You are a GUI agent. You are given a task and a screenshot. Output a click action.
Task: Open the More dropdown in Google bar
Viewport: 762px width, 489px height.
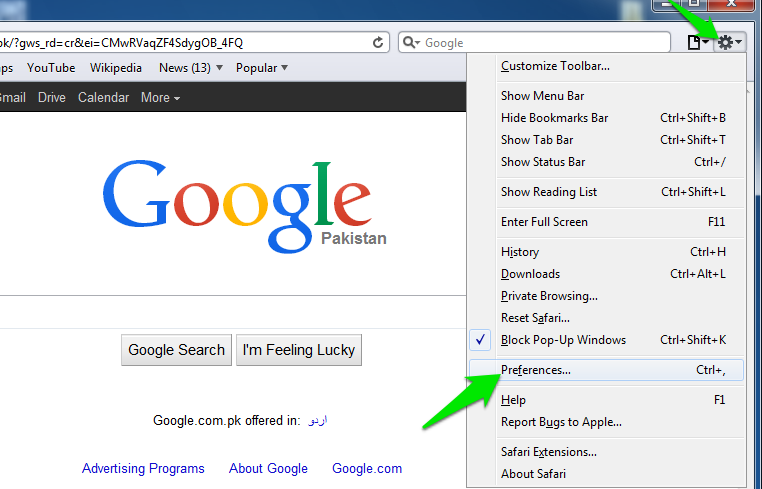point(160,97)
